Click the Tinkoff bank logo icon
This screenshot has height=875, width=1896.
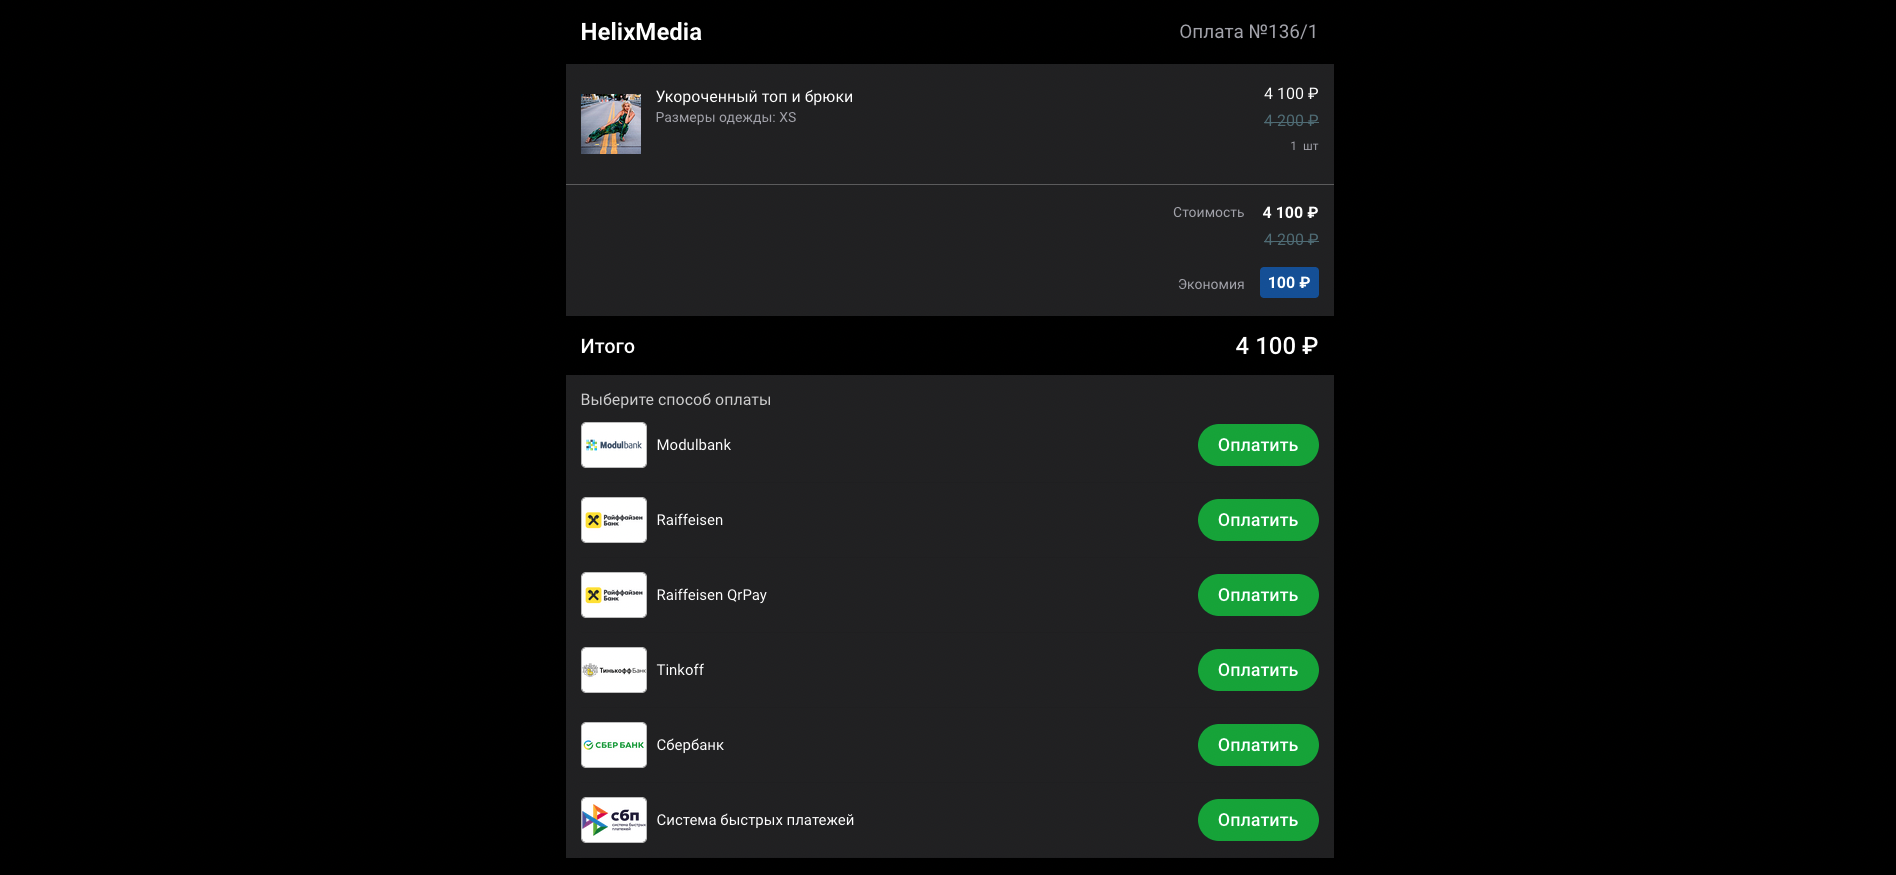pyautogui.click(x=613, y=670)
